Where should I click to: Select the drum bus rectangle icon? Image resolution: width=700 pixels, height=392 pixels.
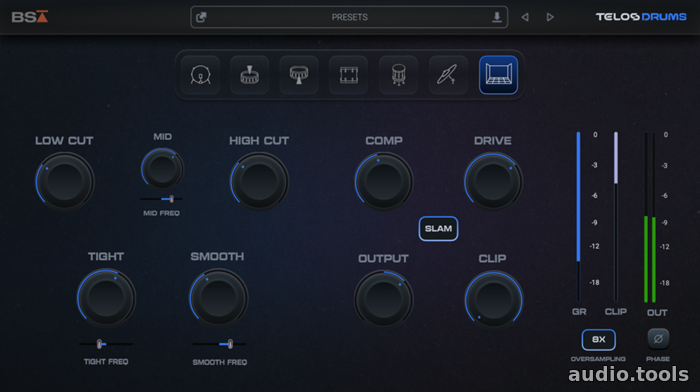(x=349, y=75)
